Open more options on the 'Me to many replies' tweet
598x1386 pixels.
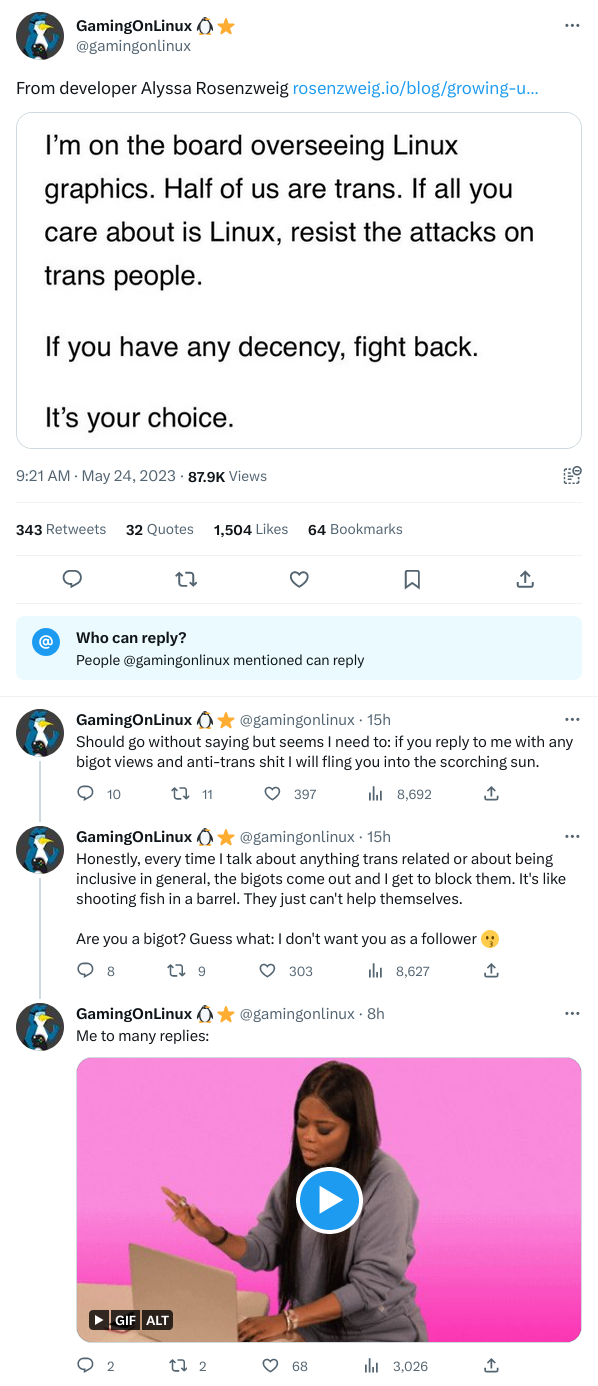pyautogui.click(x=572, y=1013)
